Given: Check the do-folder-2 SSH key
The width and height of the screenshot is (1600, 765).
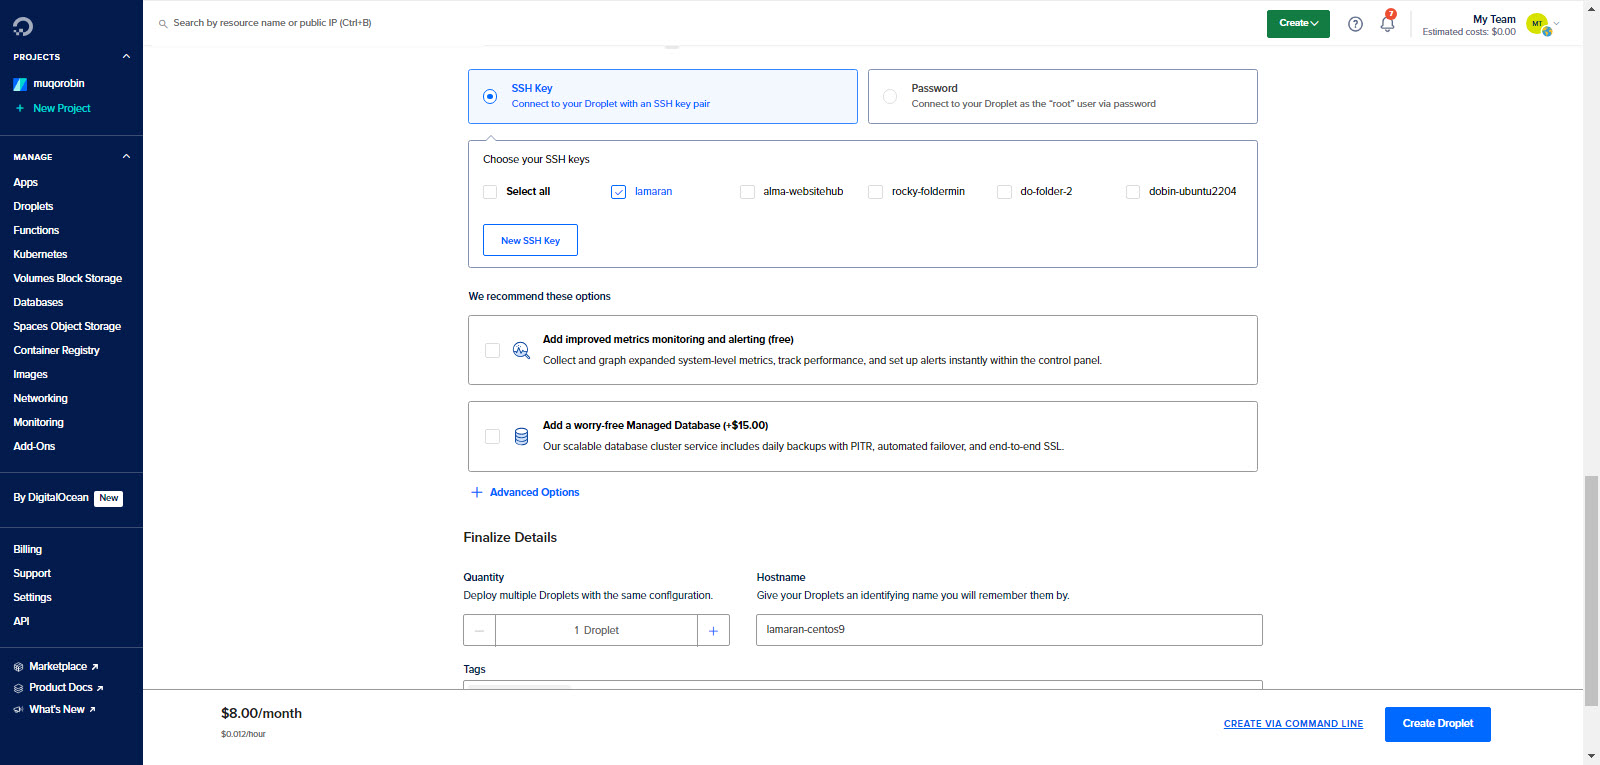Looking at the screenshot, I should point(1004,192).
